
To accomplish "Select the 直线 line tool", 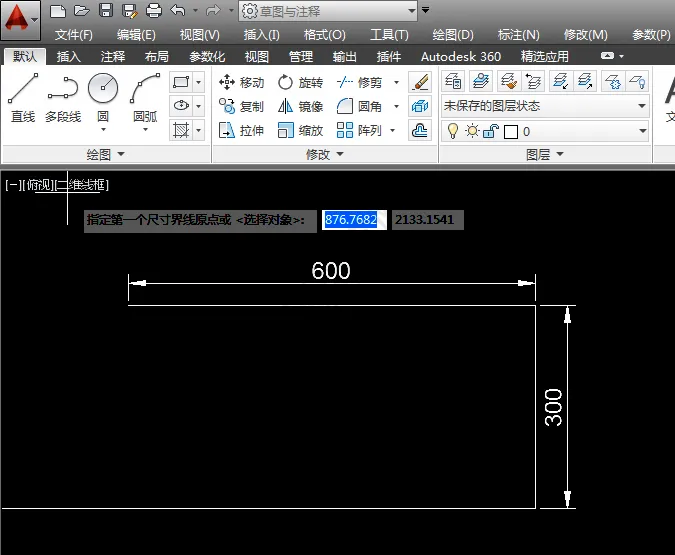I will 23,97.
